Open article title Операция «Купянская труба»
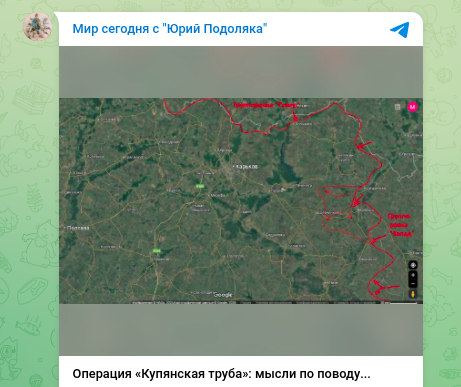The height and width of the screenshot is (387, 461). click(x=221, y=374)
